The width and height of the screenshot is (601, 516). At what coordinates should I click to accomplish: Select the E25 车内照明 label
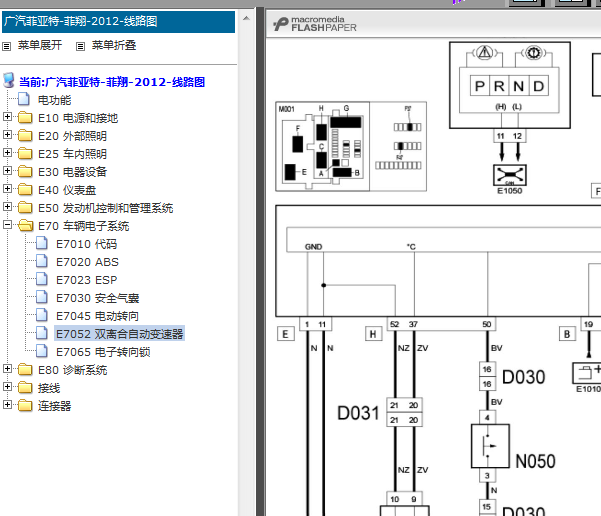click(72, 154)
